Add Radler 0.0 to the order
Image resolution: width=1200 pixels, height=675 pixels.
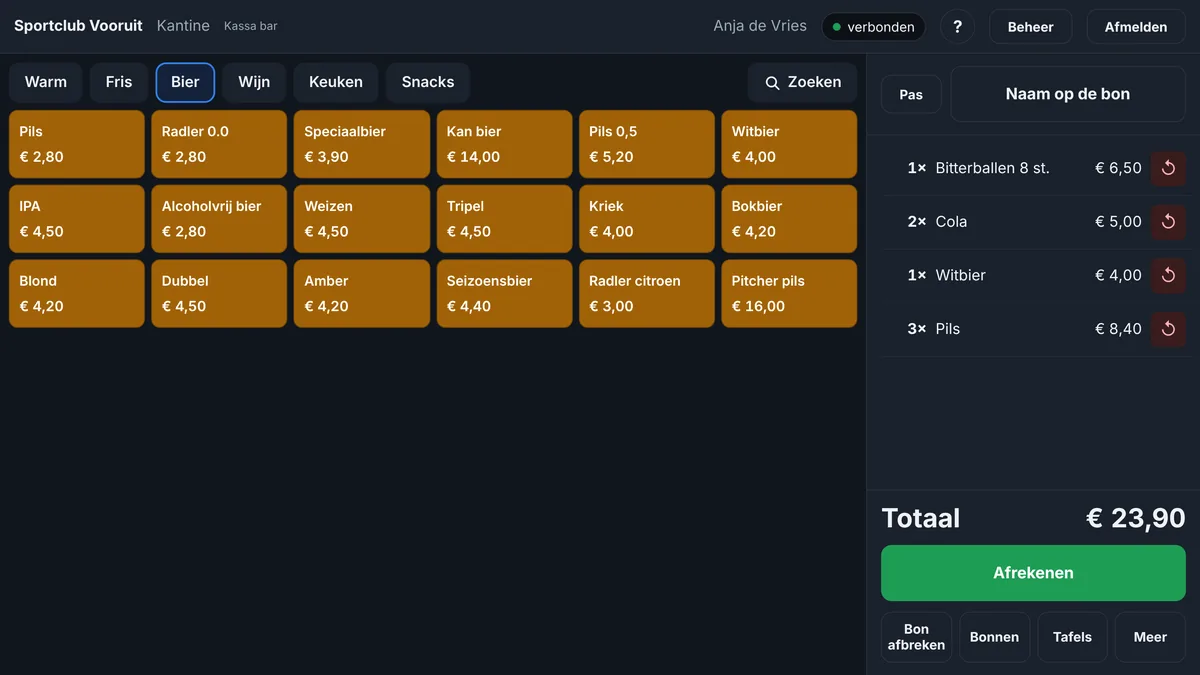click(x=219, y=144)
